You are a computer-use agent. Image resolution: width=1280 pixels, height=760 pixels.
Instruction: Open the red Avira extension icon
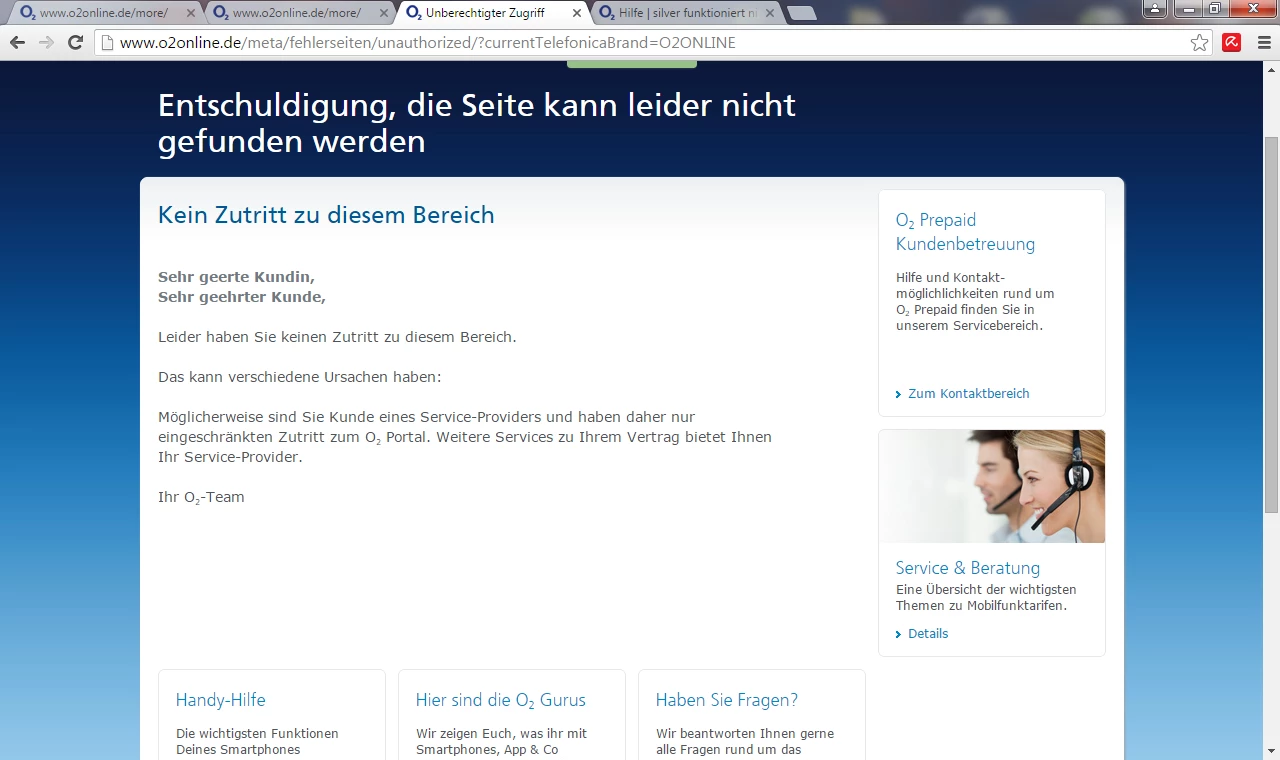pos(1232,43)
